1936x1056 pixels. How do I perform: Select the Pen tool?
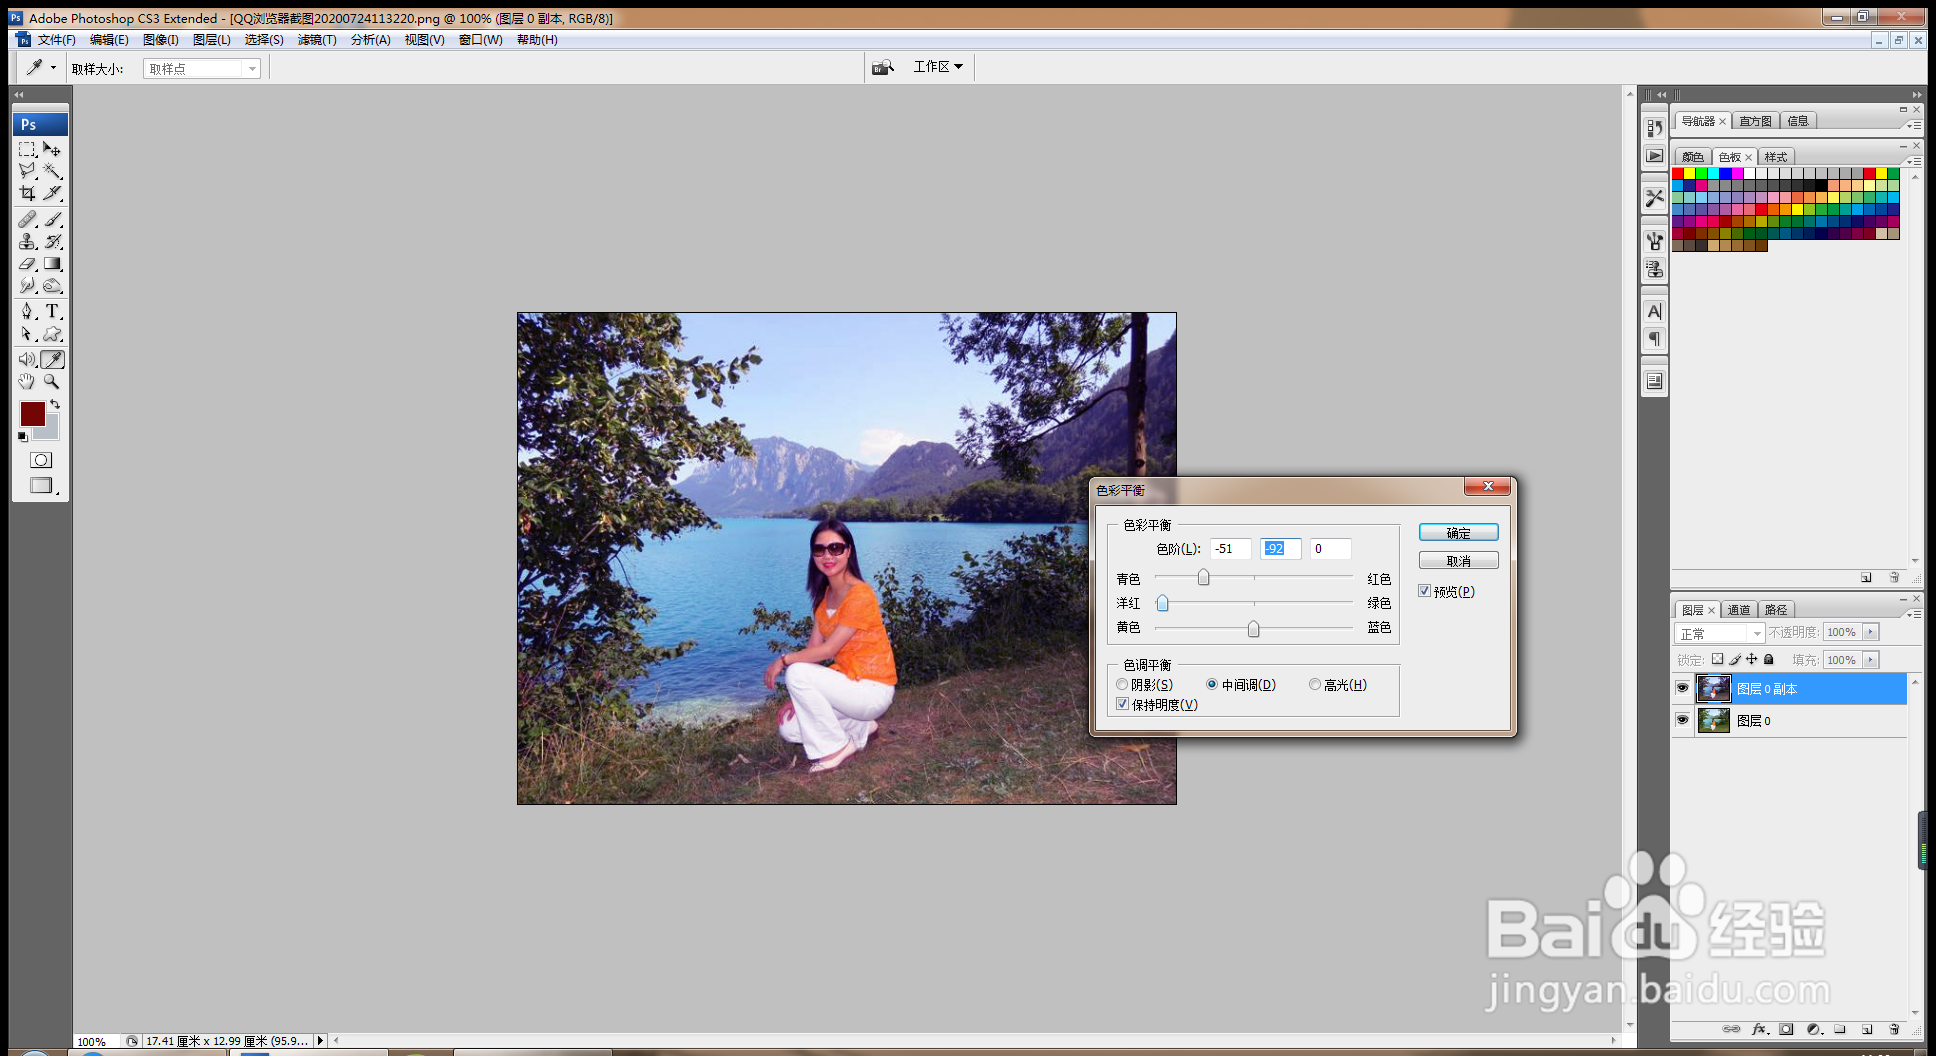[x=27, y=312]
